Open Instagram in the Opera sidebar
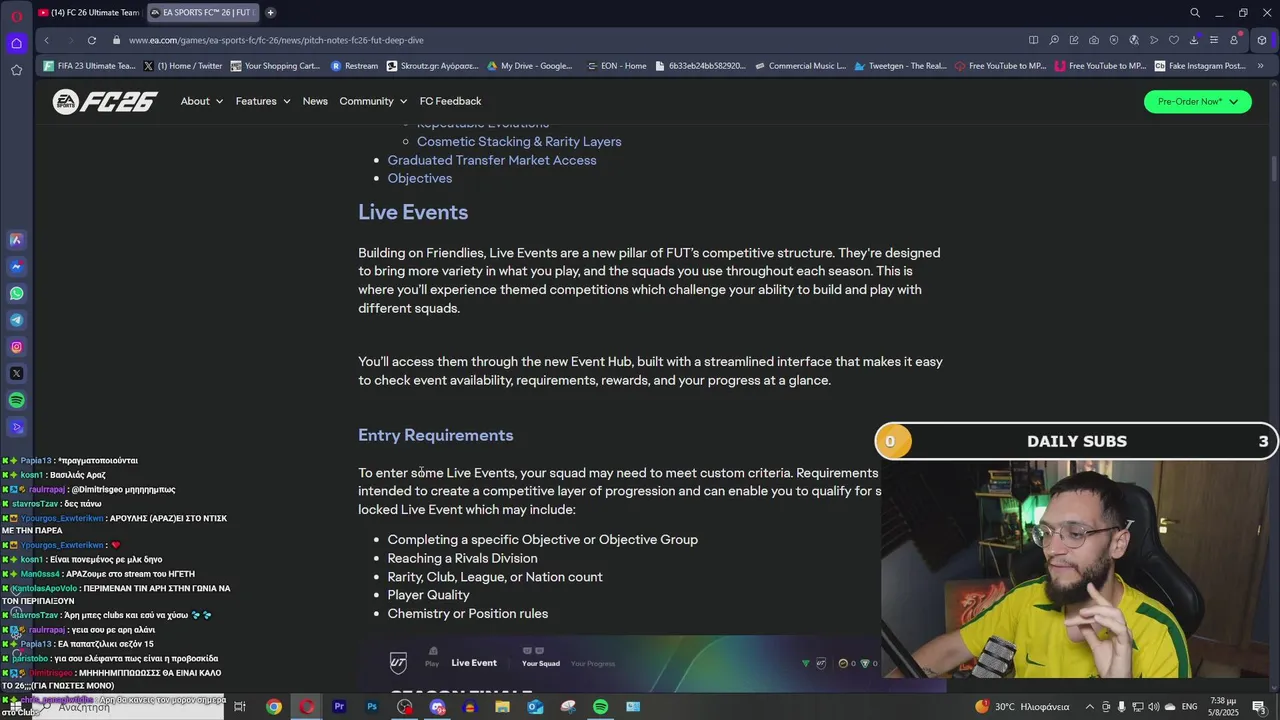Image resolution: width=1280 pixels, height=720 pixels. click(x=16, y=347)
